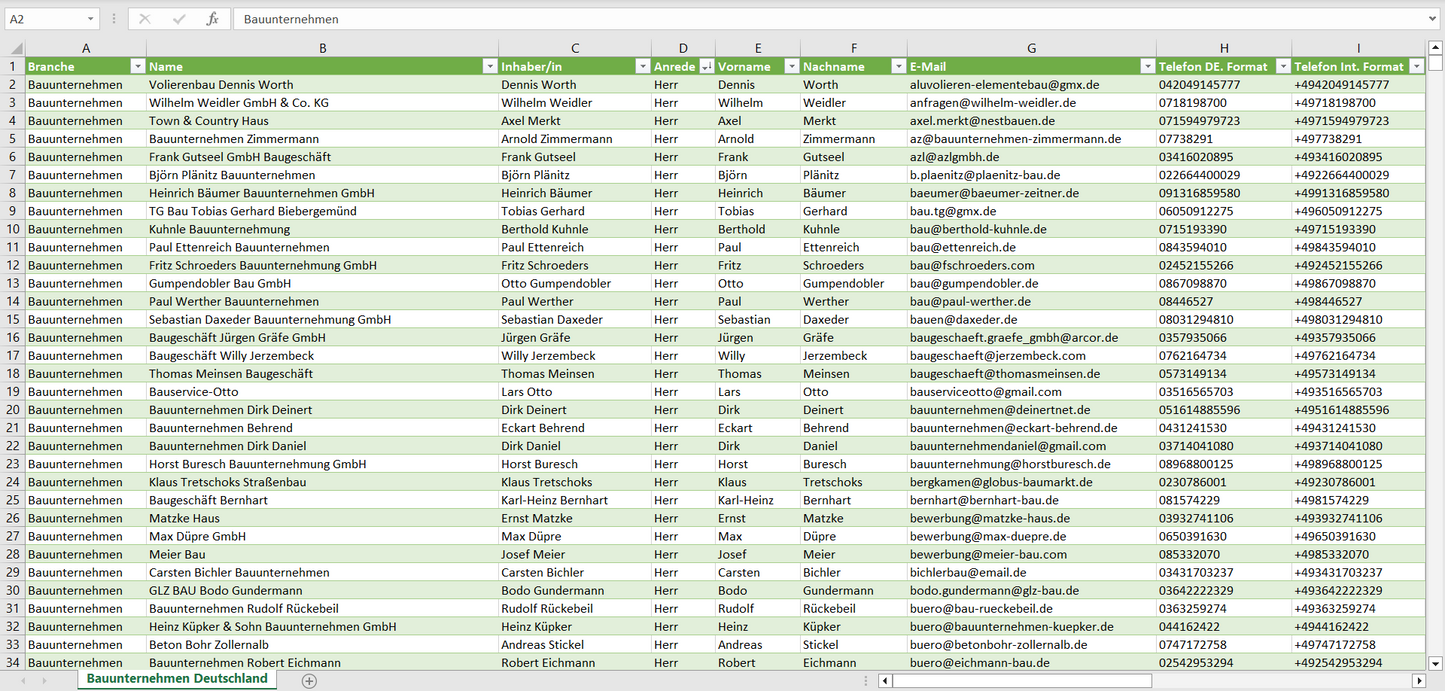
Task: Open the Nachname column filter dropdown
Action: (x=898, y=66)
